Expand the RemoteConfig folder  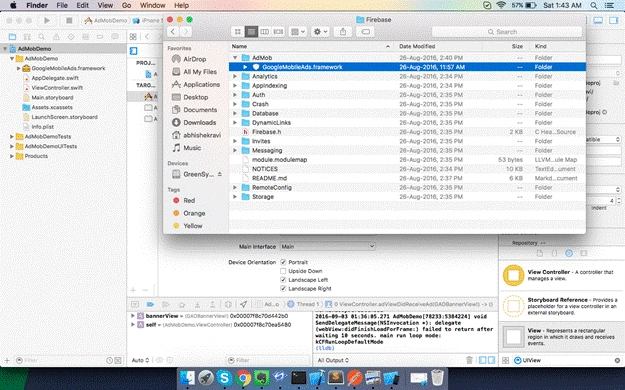[235, 187]
